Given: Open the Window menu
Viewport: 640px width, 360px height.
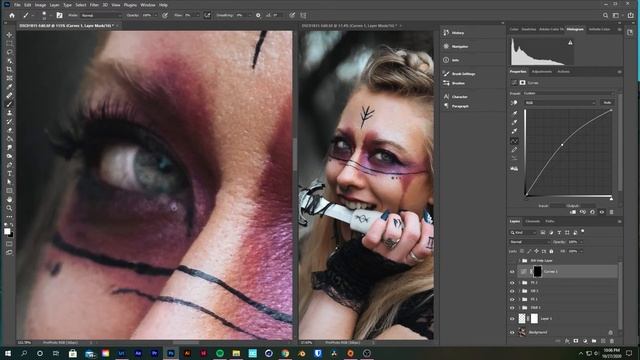Looking at the screenshot, I should [x=148, y=5].
